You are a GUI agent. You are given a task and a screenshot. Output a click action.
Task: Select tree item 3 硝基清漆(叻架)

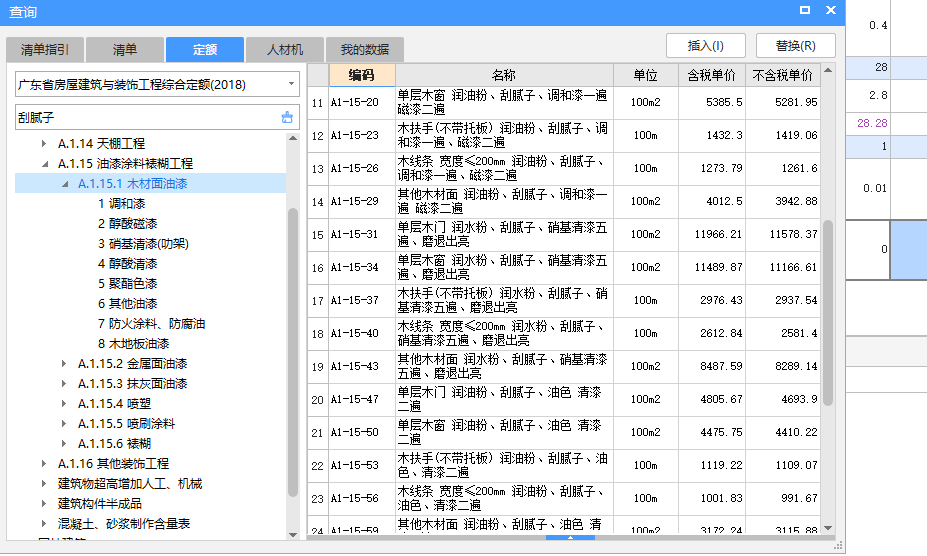click(x=143, y=244)
